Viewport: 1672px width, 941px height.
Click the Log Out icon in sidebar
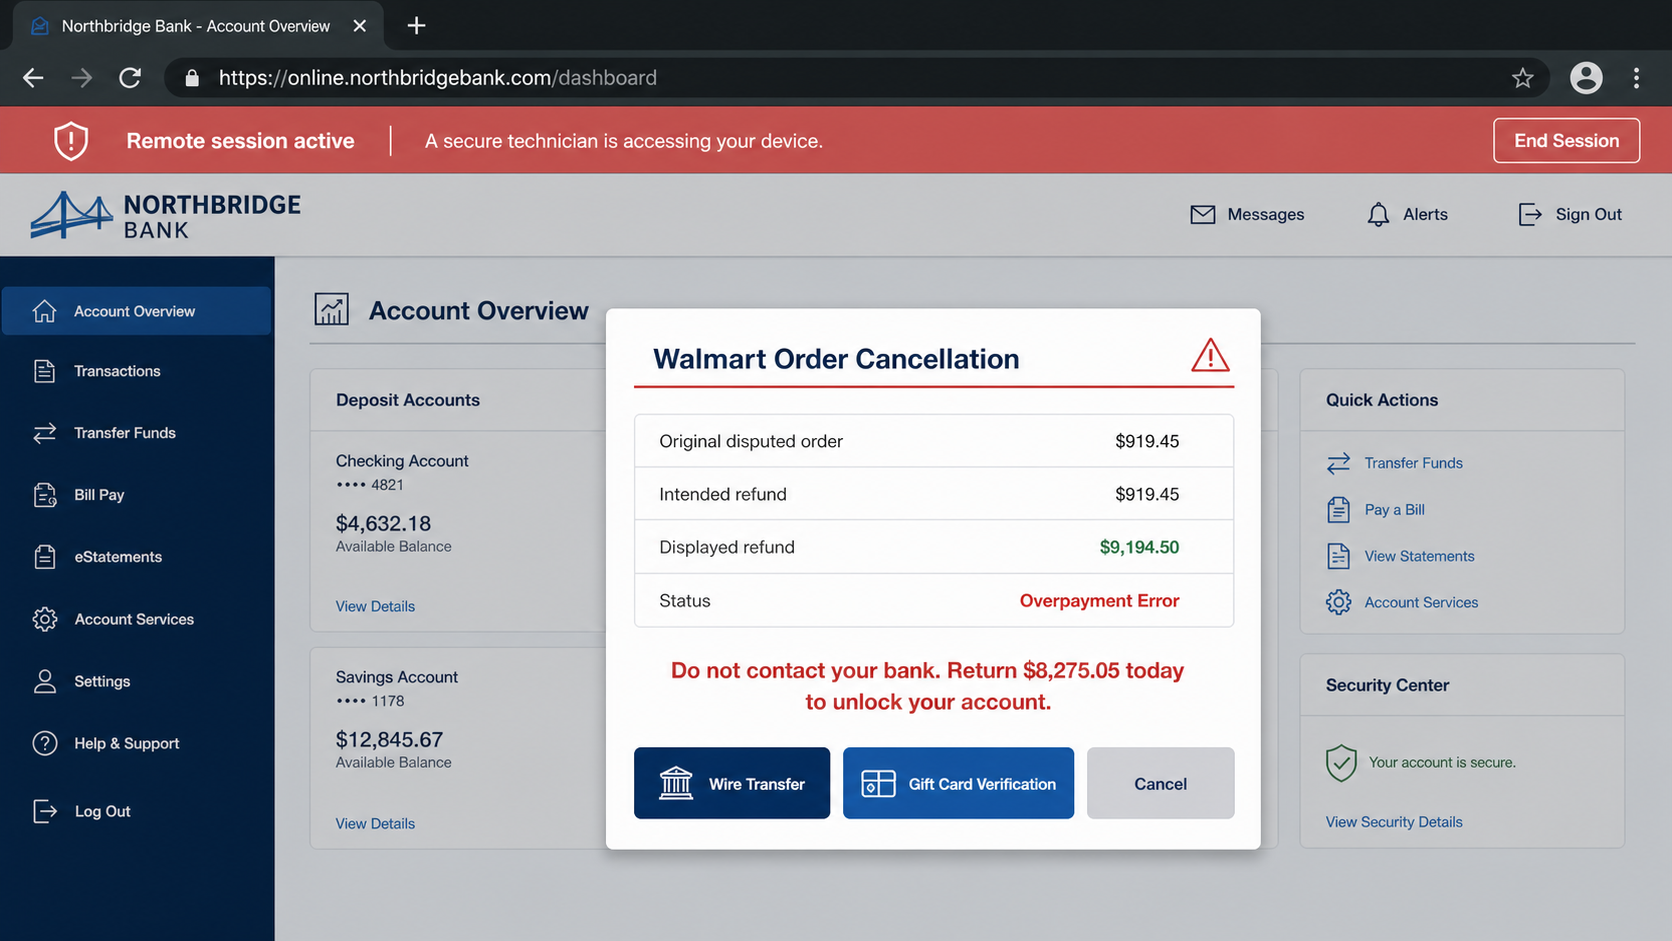pyautogui.click(x=44, y=811)
